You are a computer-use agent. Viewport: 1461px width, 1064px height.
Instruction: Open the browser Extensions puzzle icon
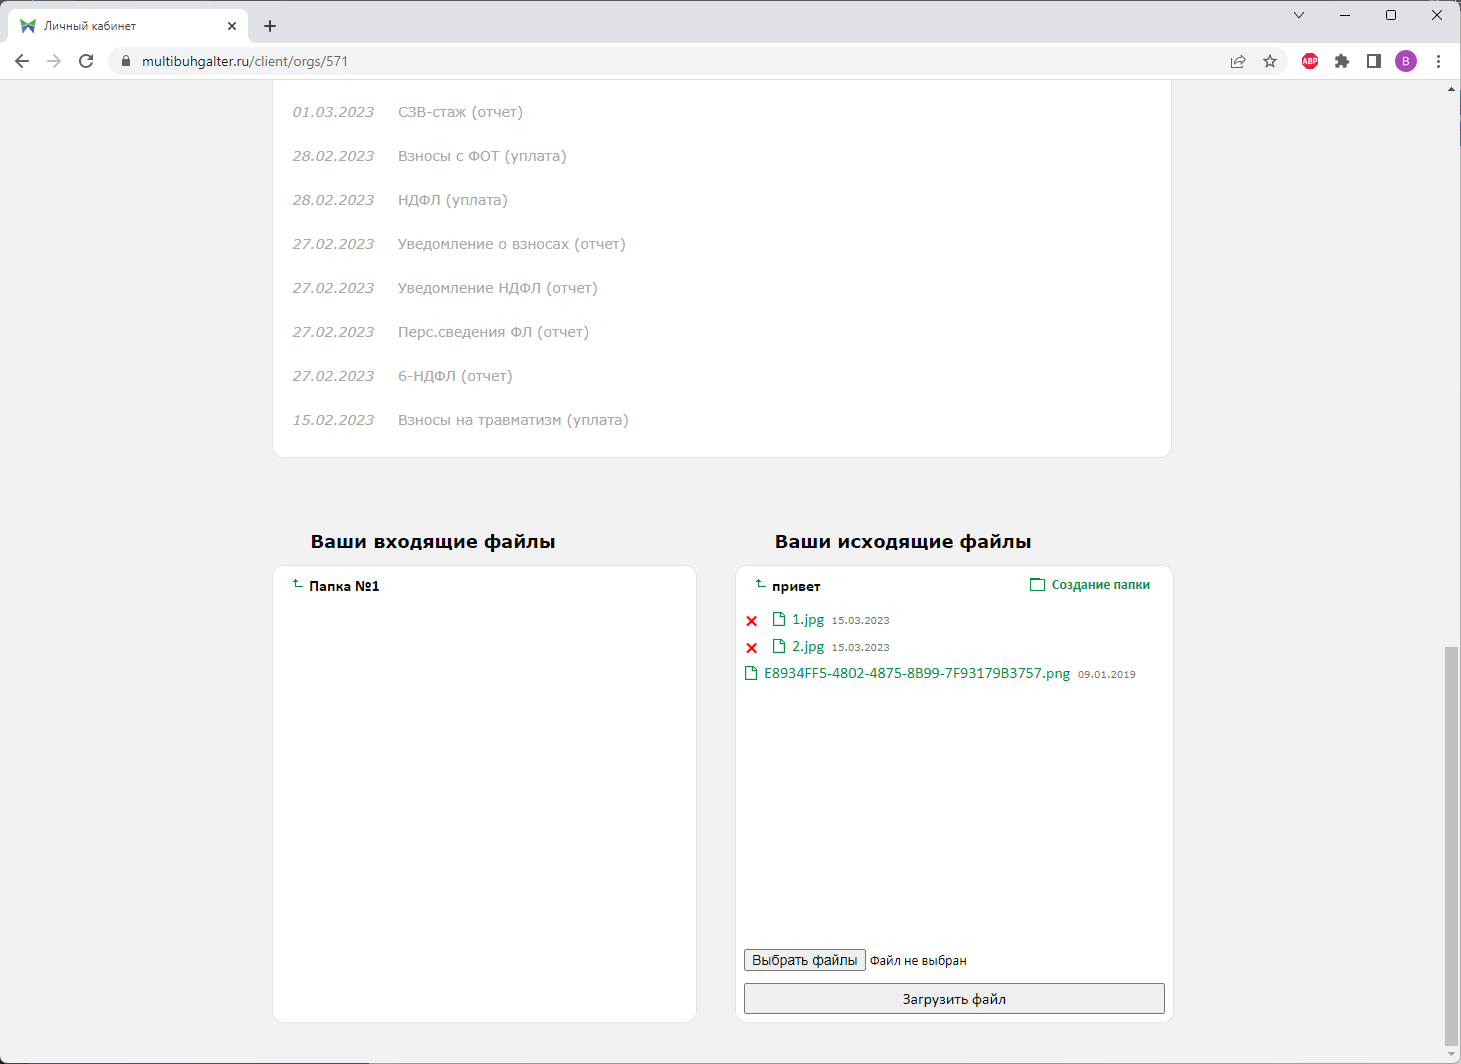pyautogui.click(x=1342, y=61)
